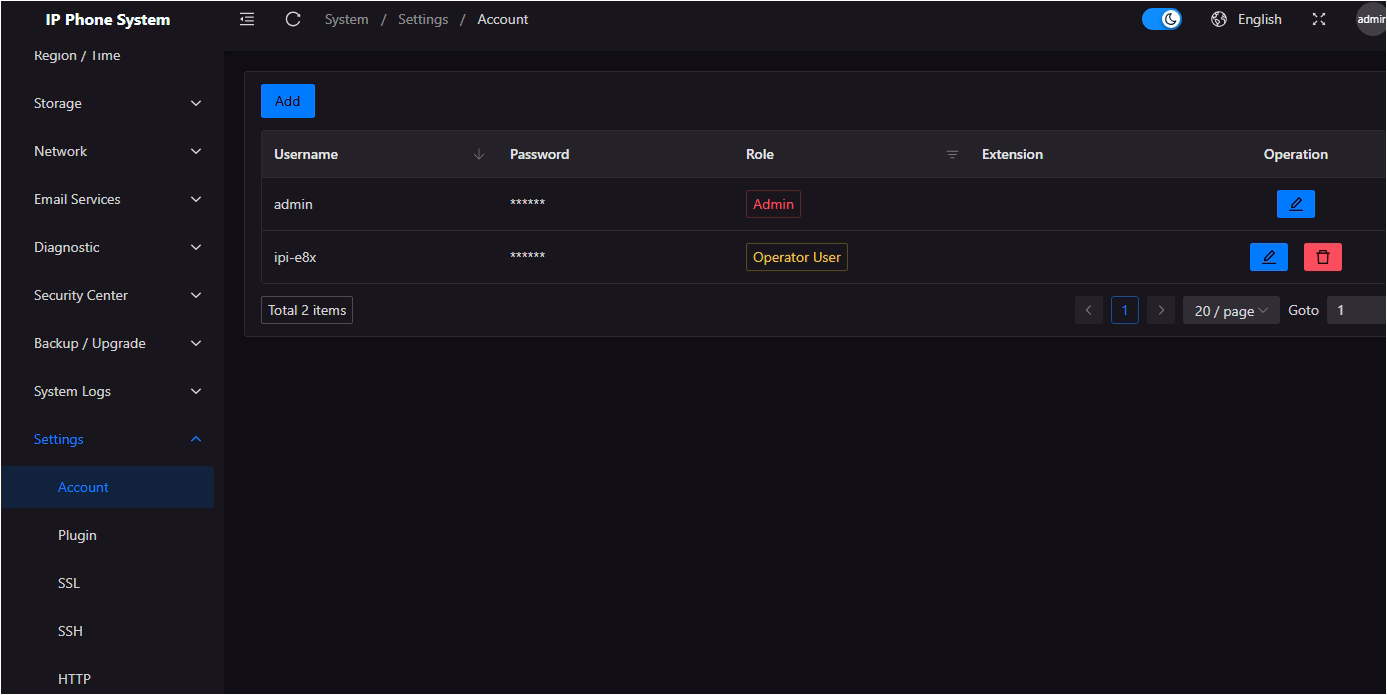Edit the ipi-e8x account with pencil icon
The image size is (1387, 695).
(1268, 257)
